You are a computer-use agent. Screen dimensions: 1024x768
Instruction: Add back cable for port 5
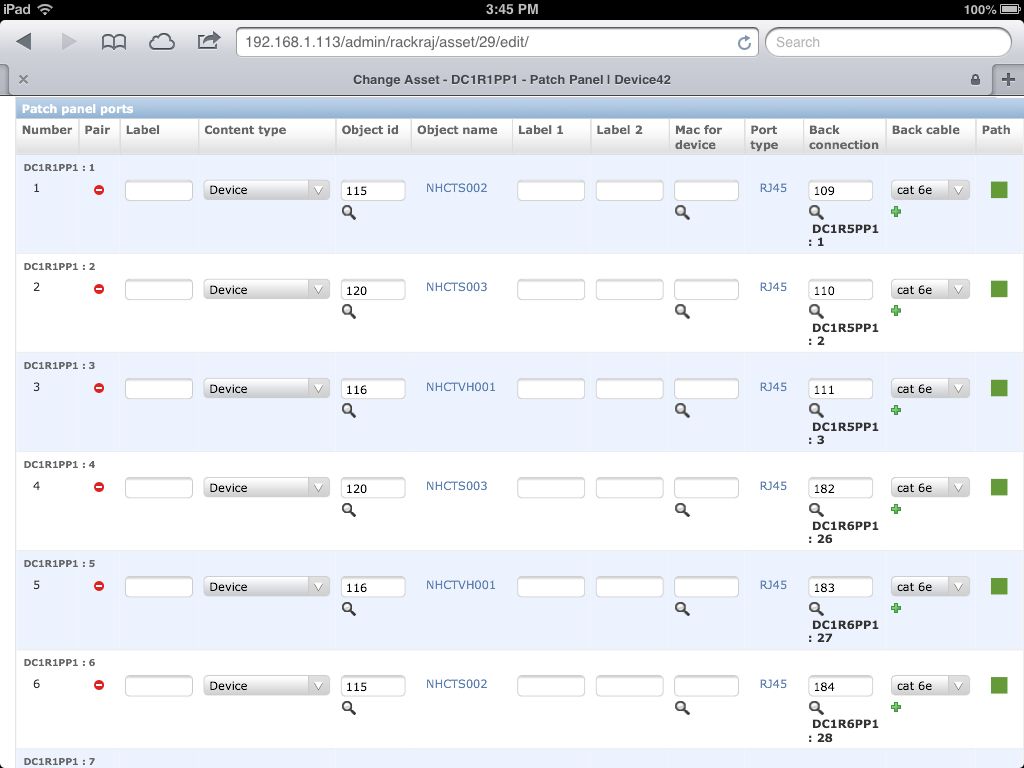coord(896,608)
